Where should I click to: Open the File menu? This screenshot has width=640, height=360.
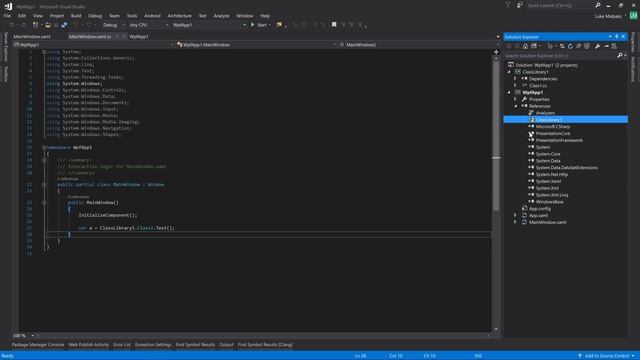click(x=7, y=16)
